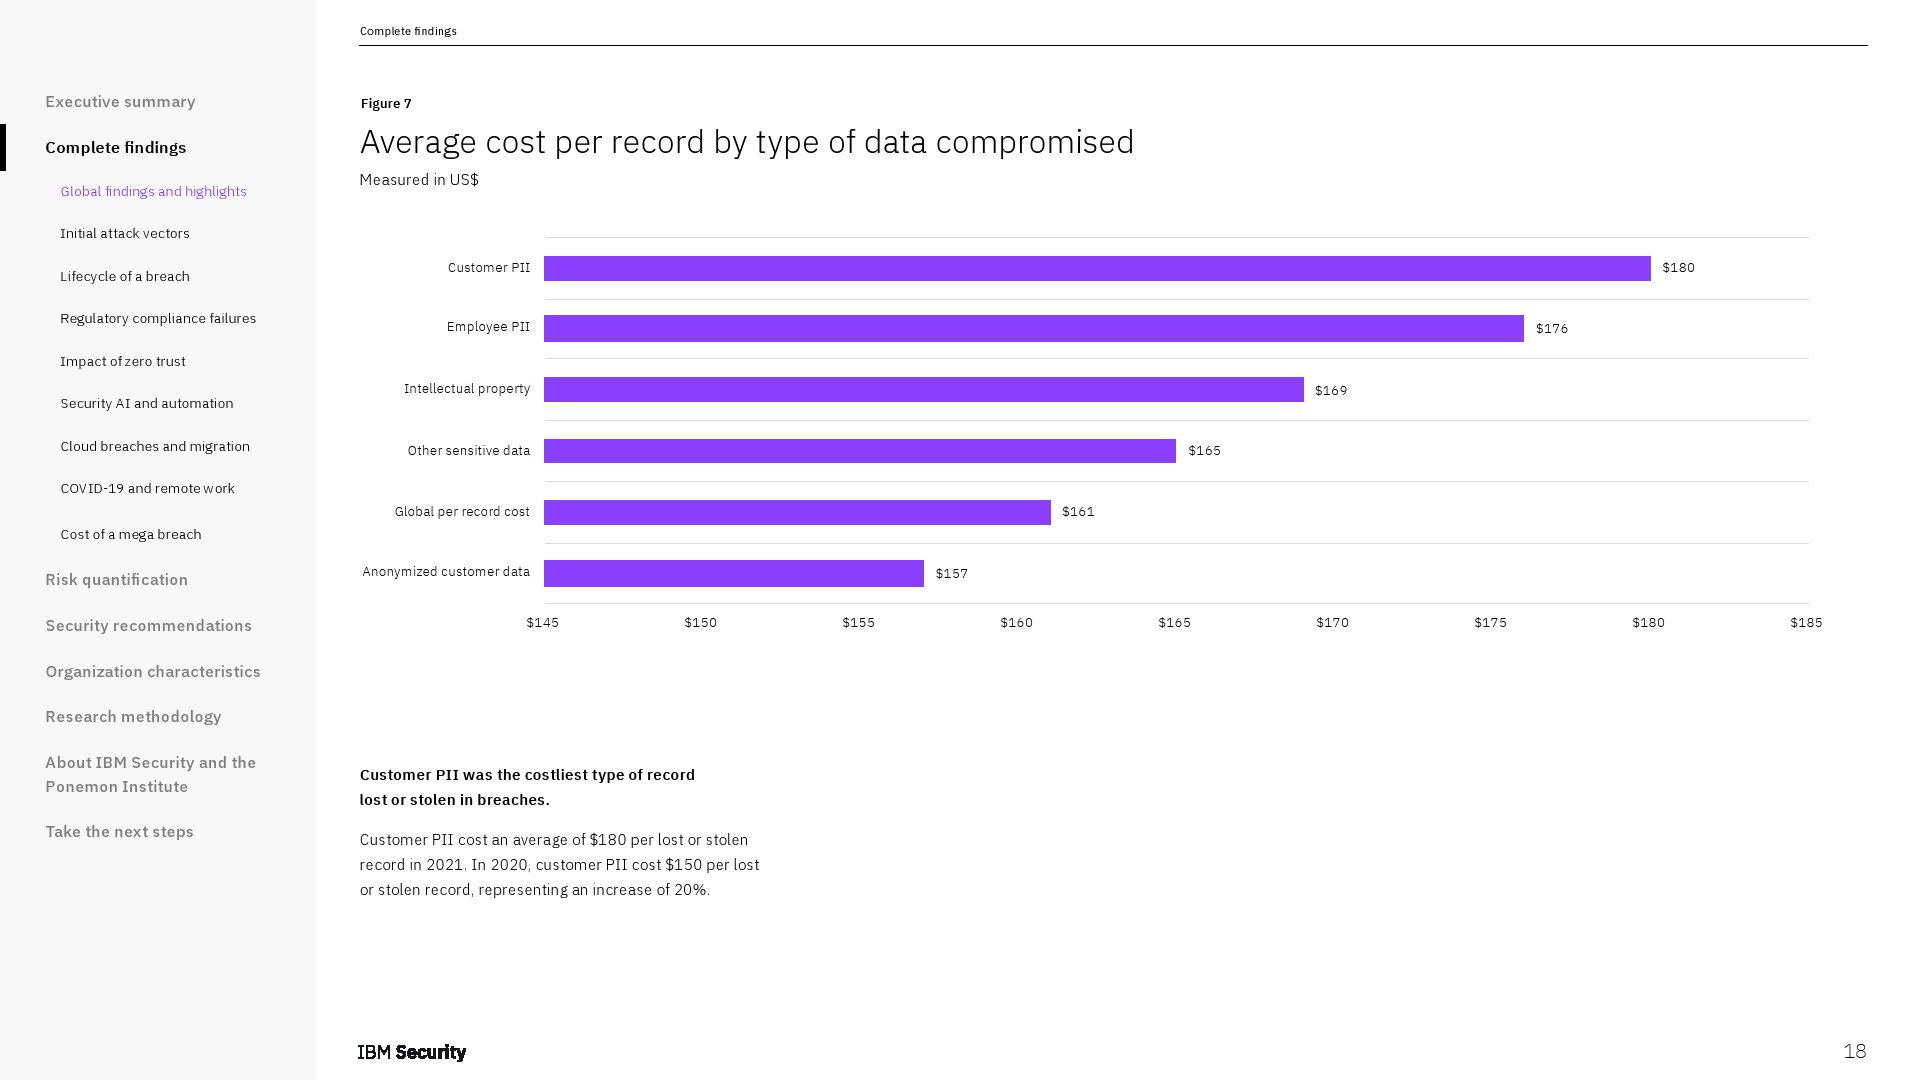Navigate to Impact of zero trust
The width and height of the screenshot is (1920, 1080).
tap(123, 361)
